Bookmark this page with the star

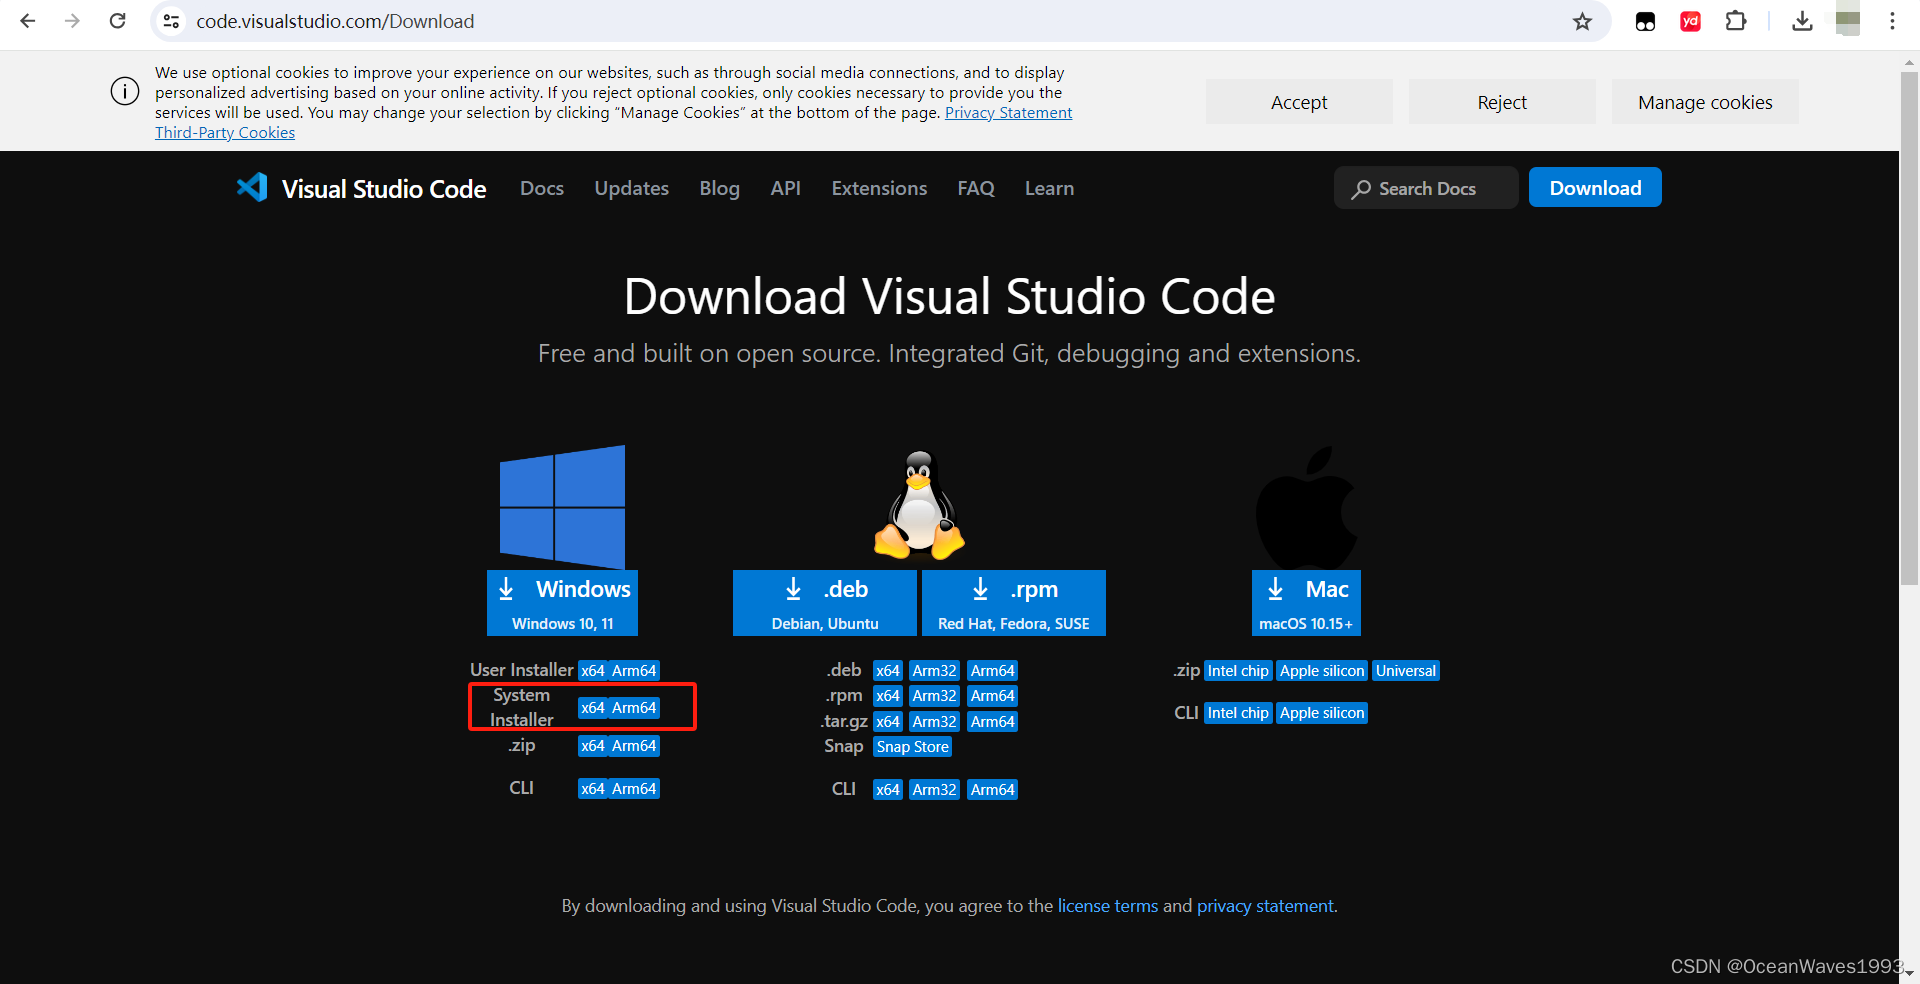coord(1582,21)
